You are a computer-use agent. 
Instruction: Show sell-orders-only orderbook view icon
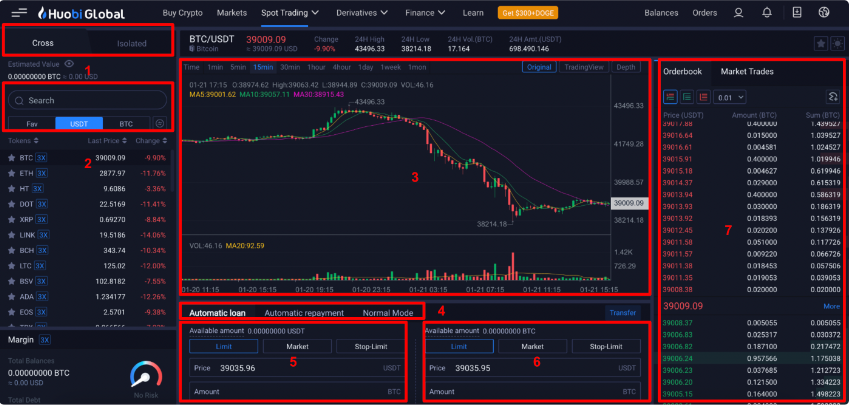pos(703,97)
